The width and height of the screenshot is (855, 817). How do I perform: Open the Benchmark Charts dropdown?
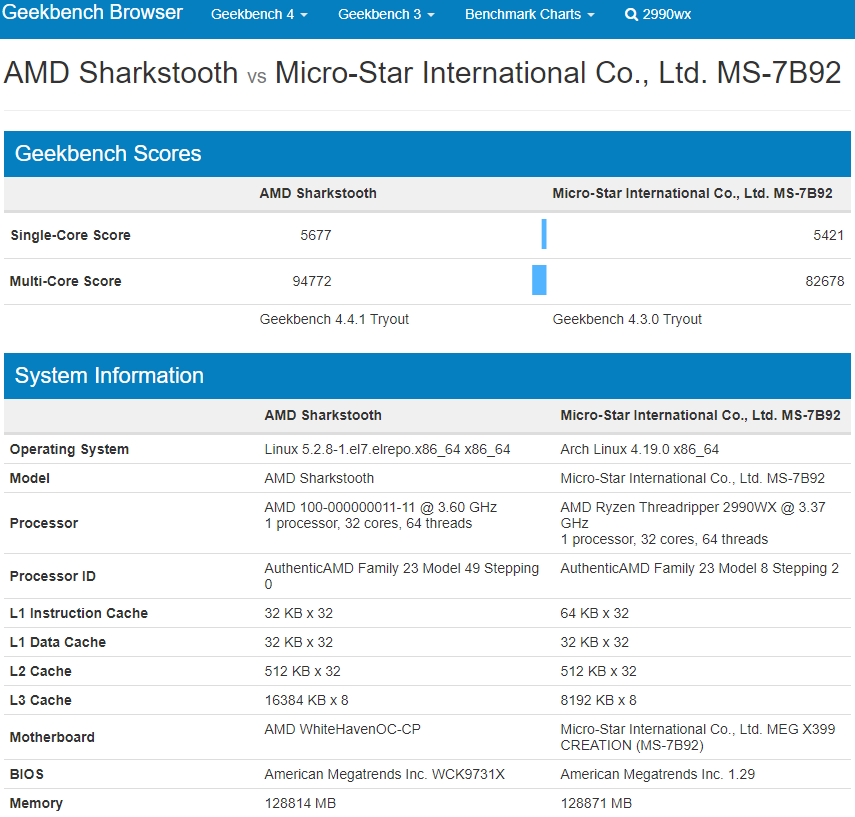pos(529,15)
